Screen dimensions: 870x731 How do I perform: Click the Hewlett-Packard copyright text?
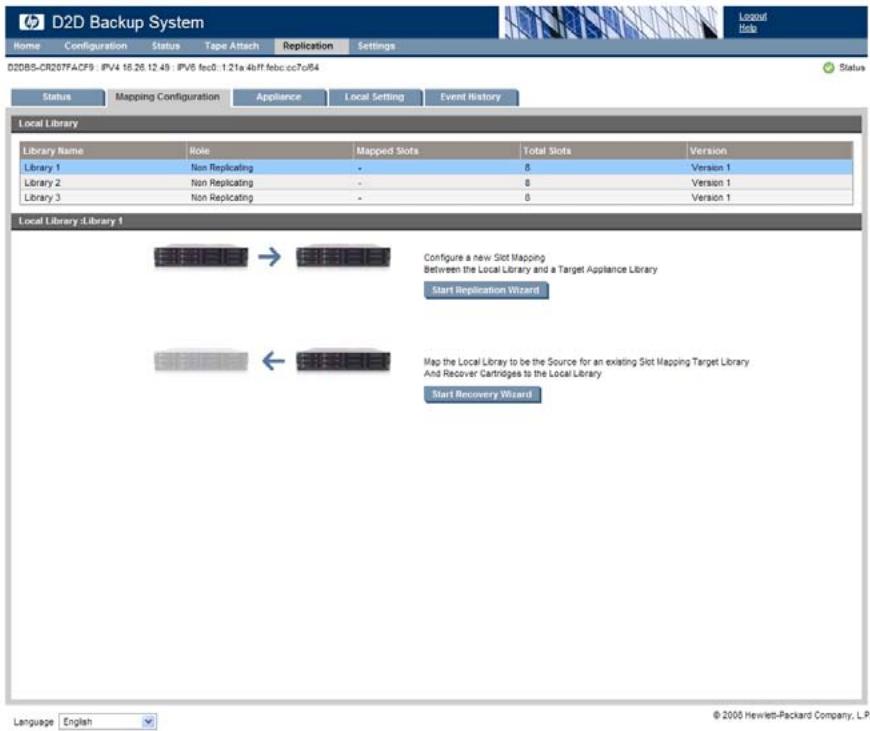click(x=791, y=715)
